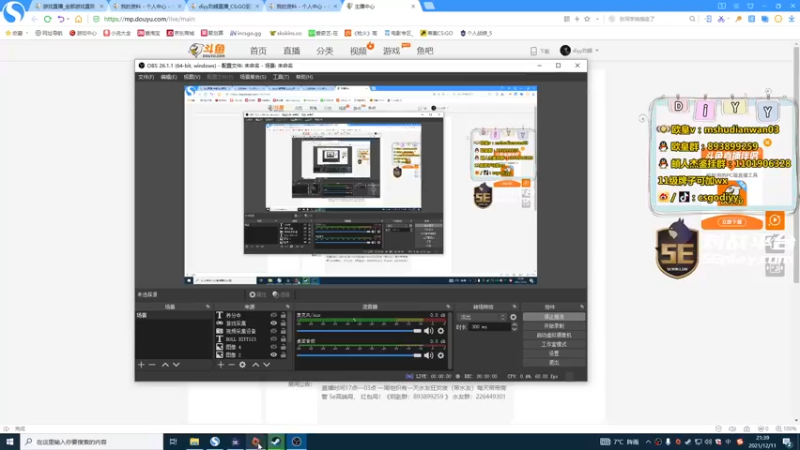The width and height of the screenshot is (800, 450).
Task: Open Sogou browser from taskbar
Action: coord(215,441)
